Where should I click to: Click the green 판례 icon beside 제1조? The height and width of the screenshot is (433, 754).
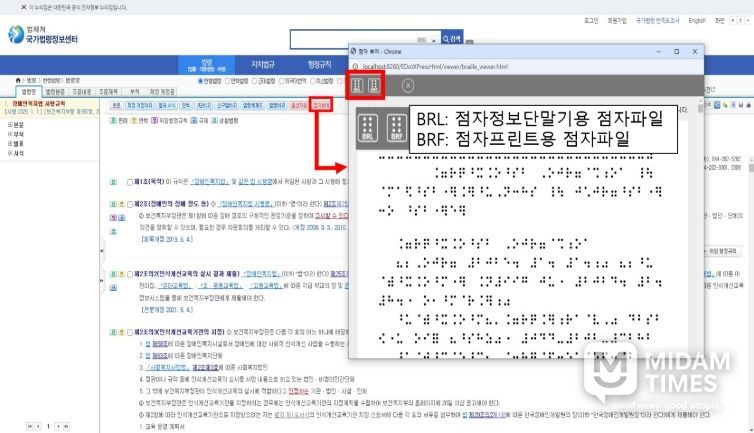(113, 182)
